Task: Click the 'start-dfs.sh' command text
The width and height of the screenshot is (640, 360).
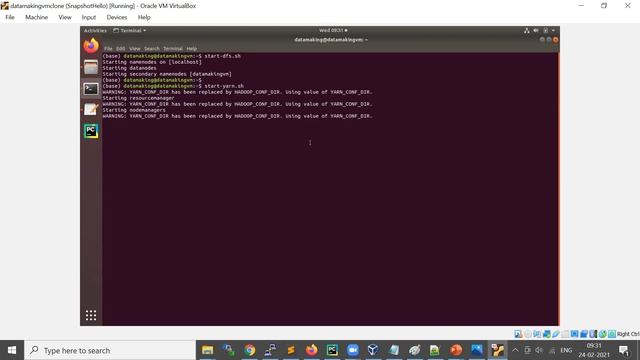Action: click(222, 56)
